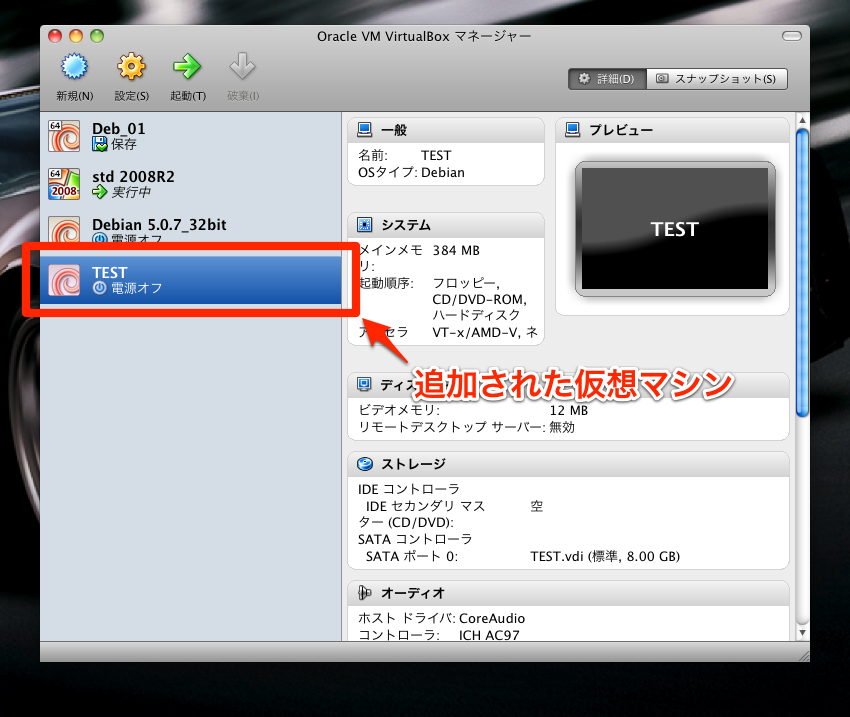850x717 pixels.
Task: Select the Deb_01 virtual machine icon
Action: click(64, 136)
